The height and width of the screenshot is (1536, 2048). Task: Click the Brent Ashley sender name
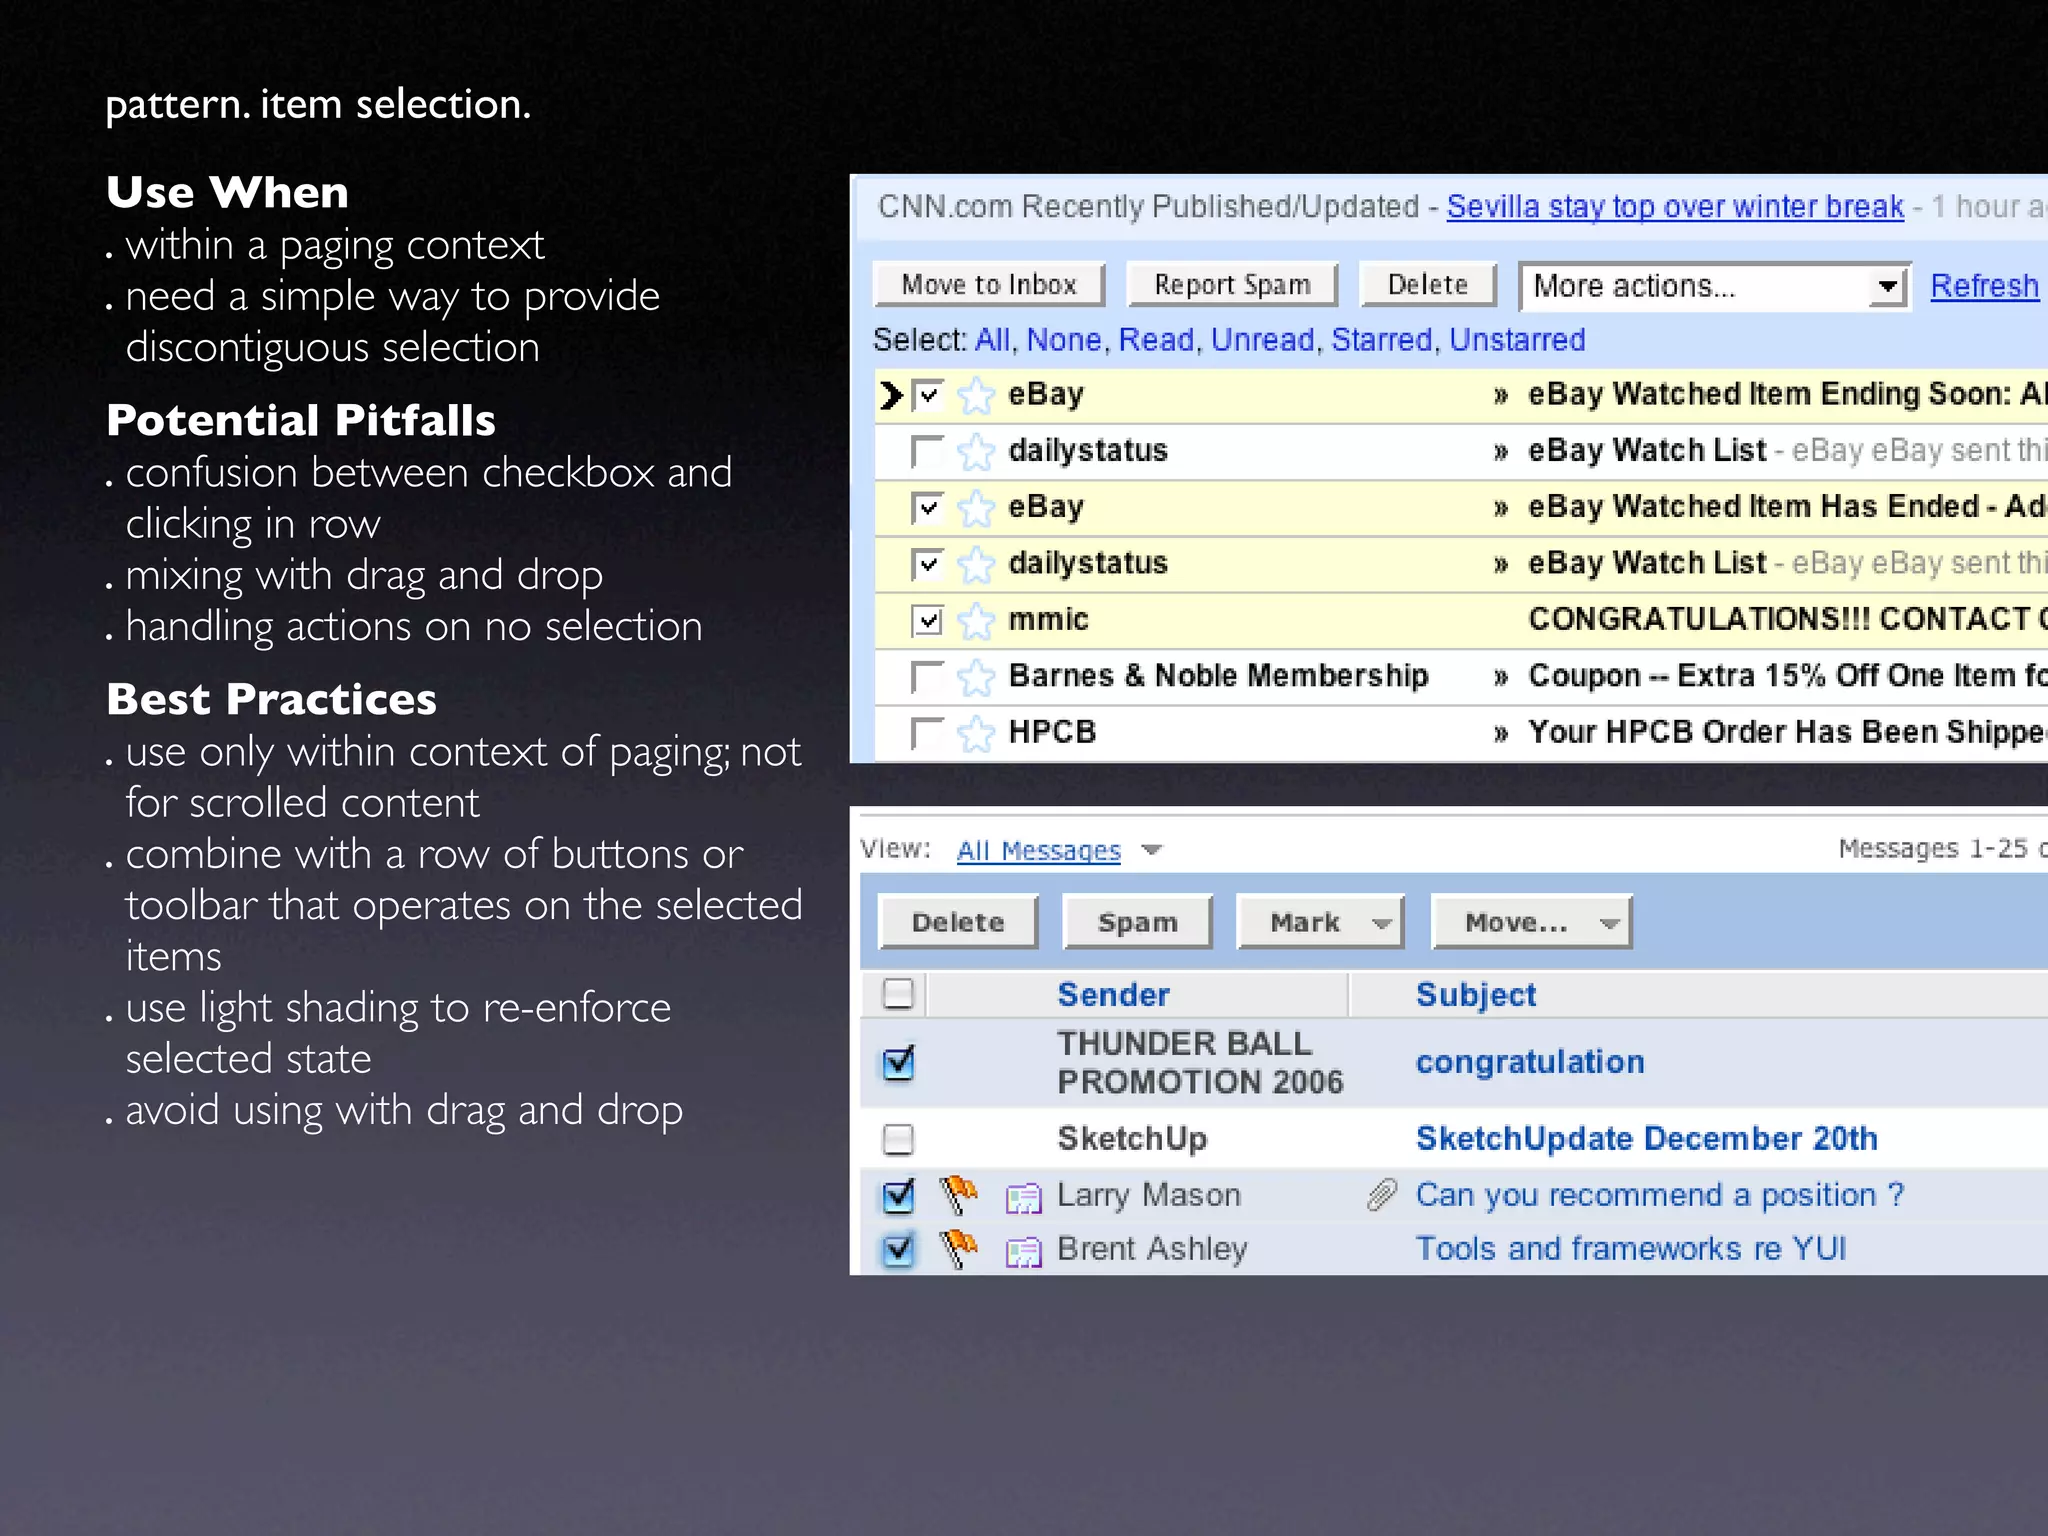(x=1152, y=1249)
